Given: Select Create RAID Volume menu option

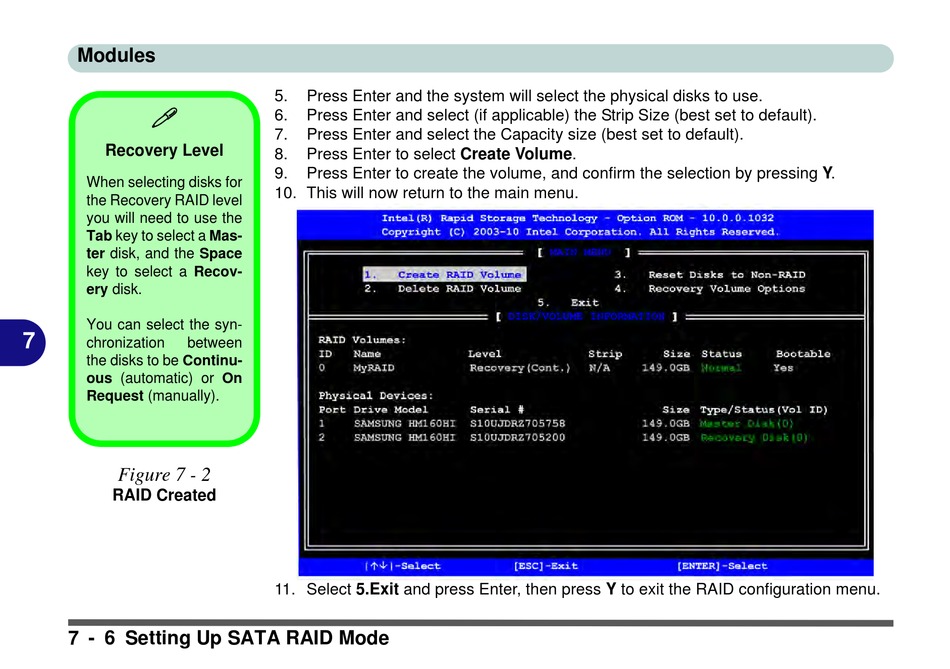Looking at the screenshot, I should click(x=443, y=275).
